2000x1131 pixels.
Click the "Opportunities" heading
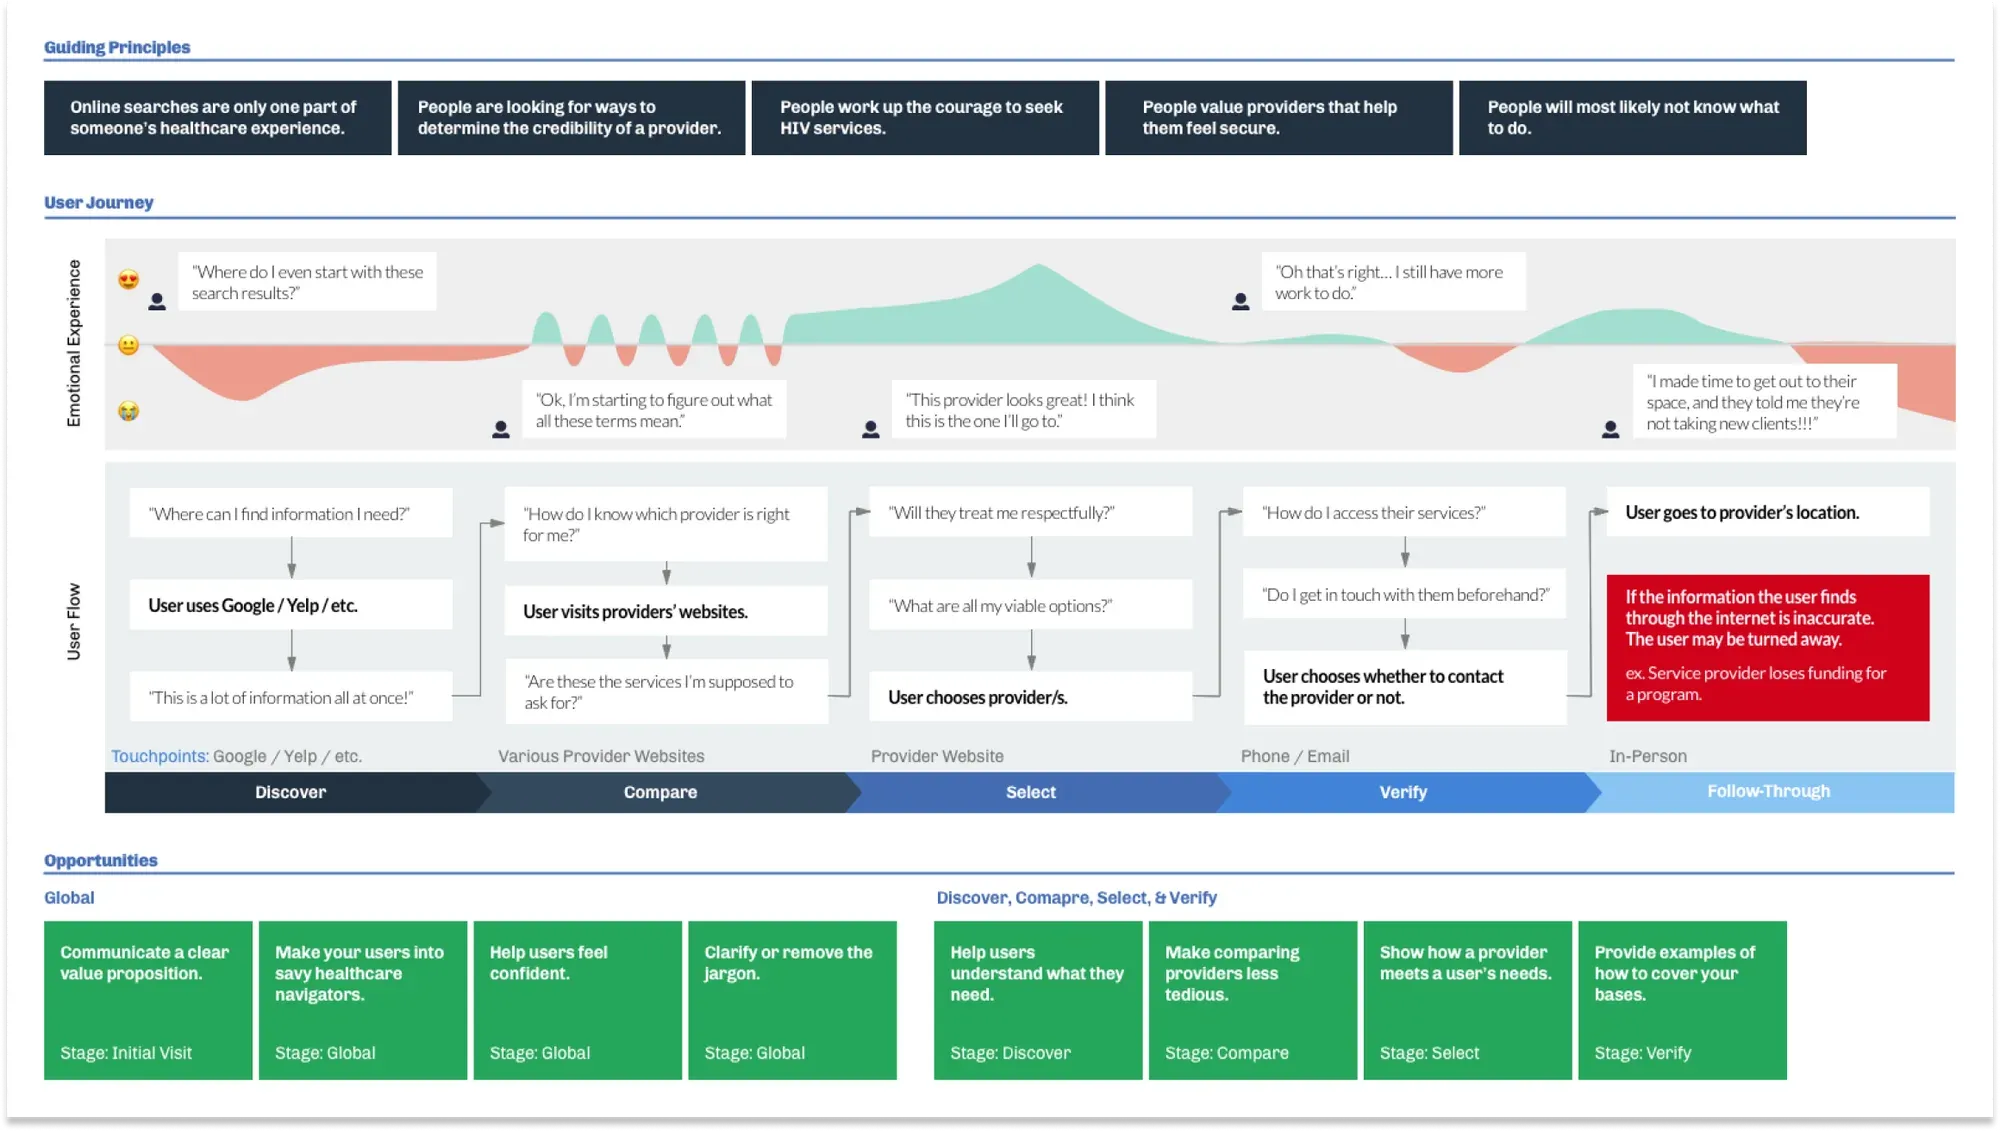(101, 860)
